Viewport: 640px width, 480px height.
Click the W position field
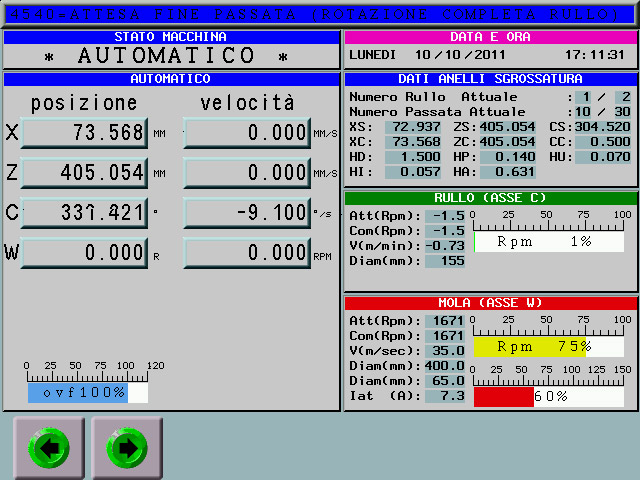point(84,253)
